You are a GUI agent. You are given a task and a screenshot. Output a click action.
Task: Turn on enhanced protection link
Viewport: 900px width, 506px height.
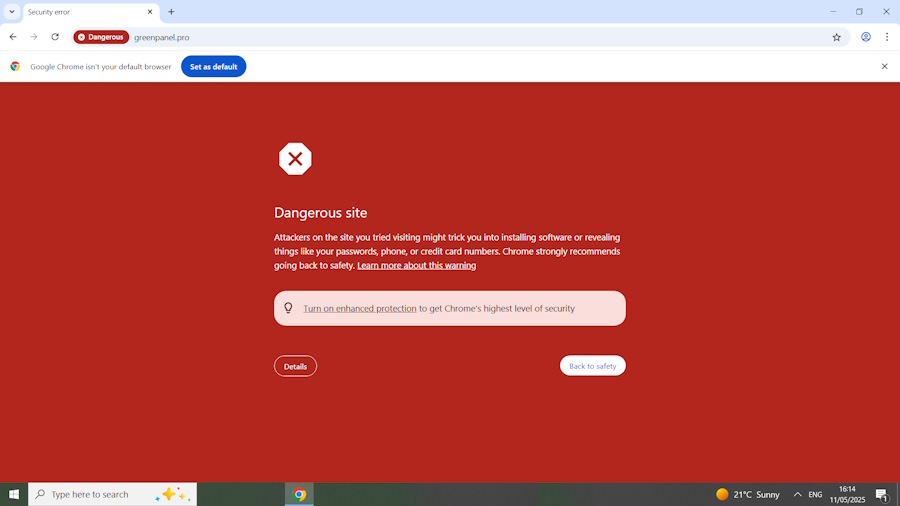[x=359, y=309]
